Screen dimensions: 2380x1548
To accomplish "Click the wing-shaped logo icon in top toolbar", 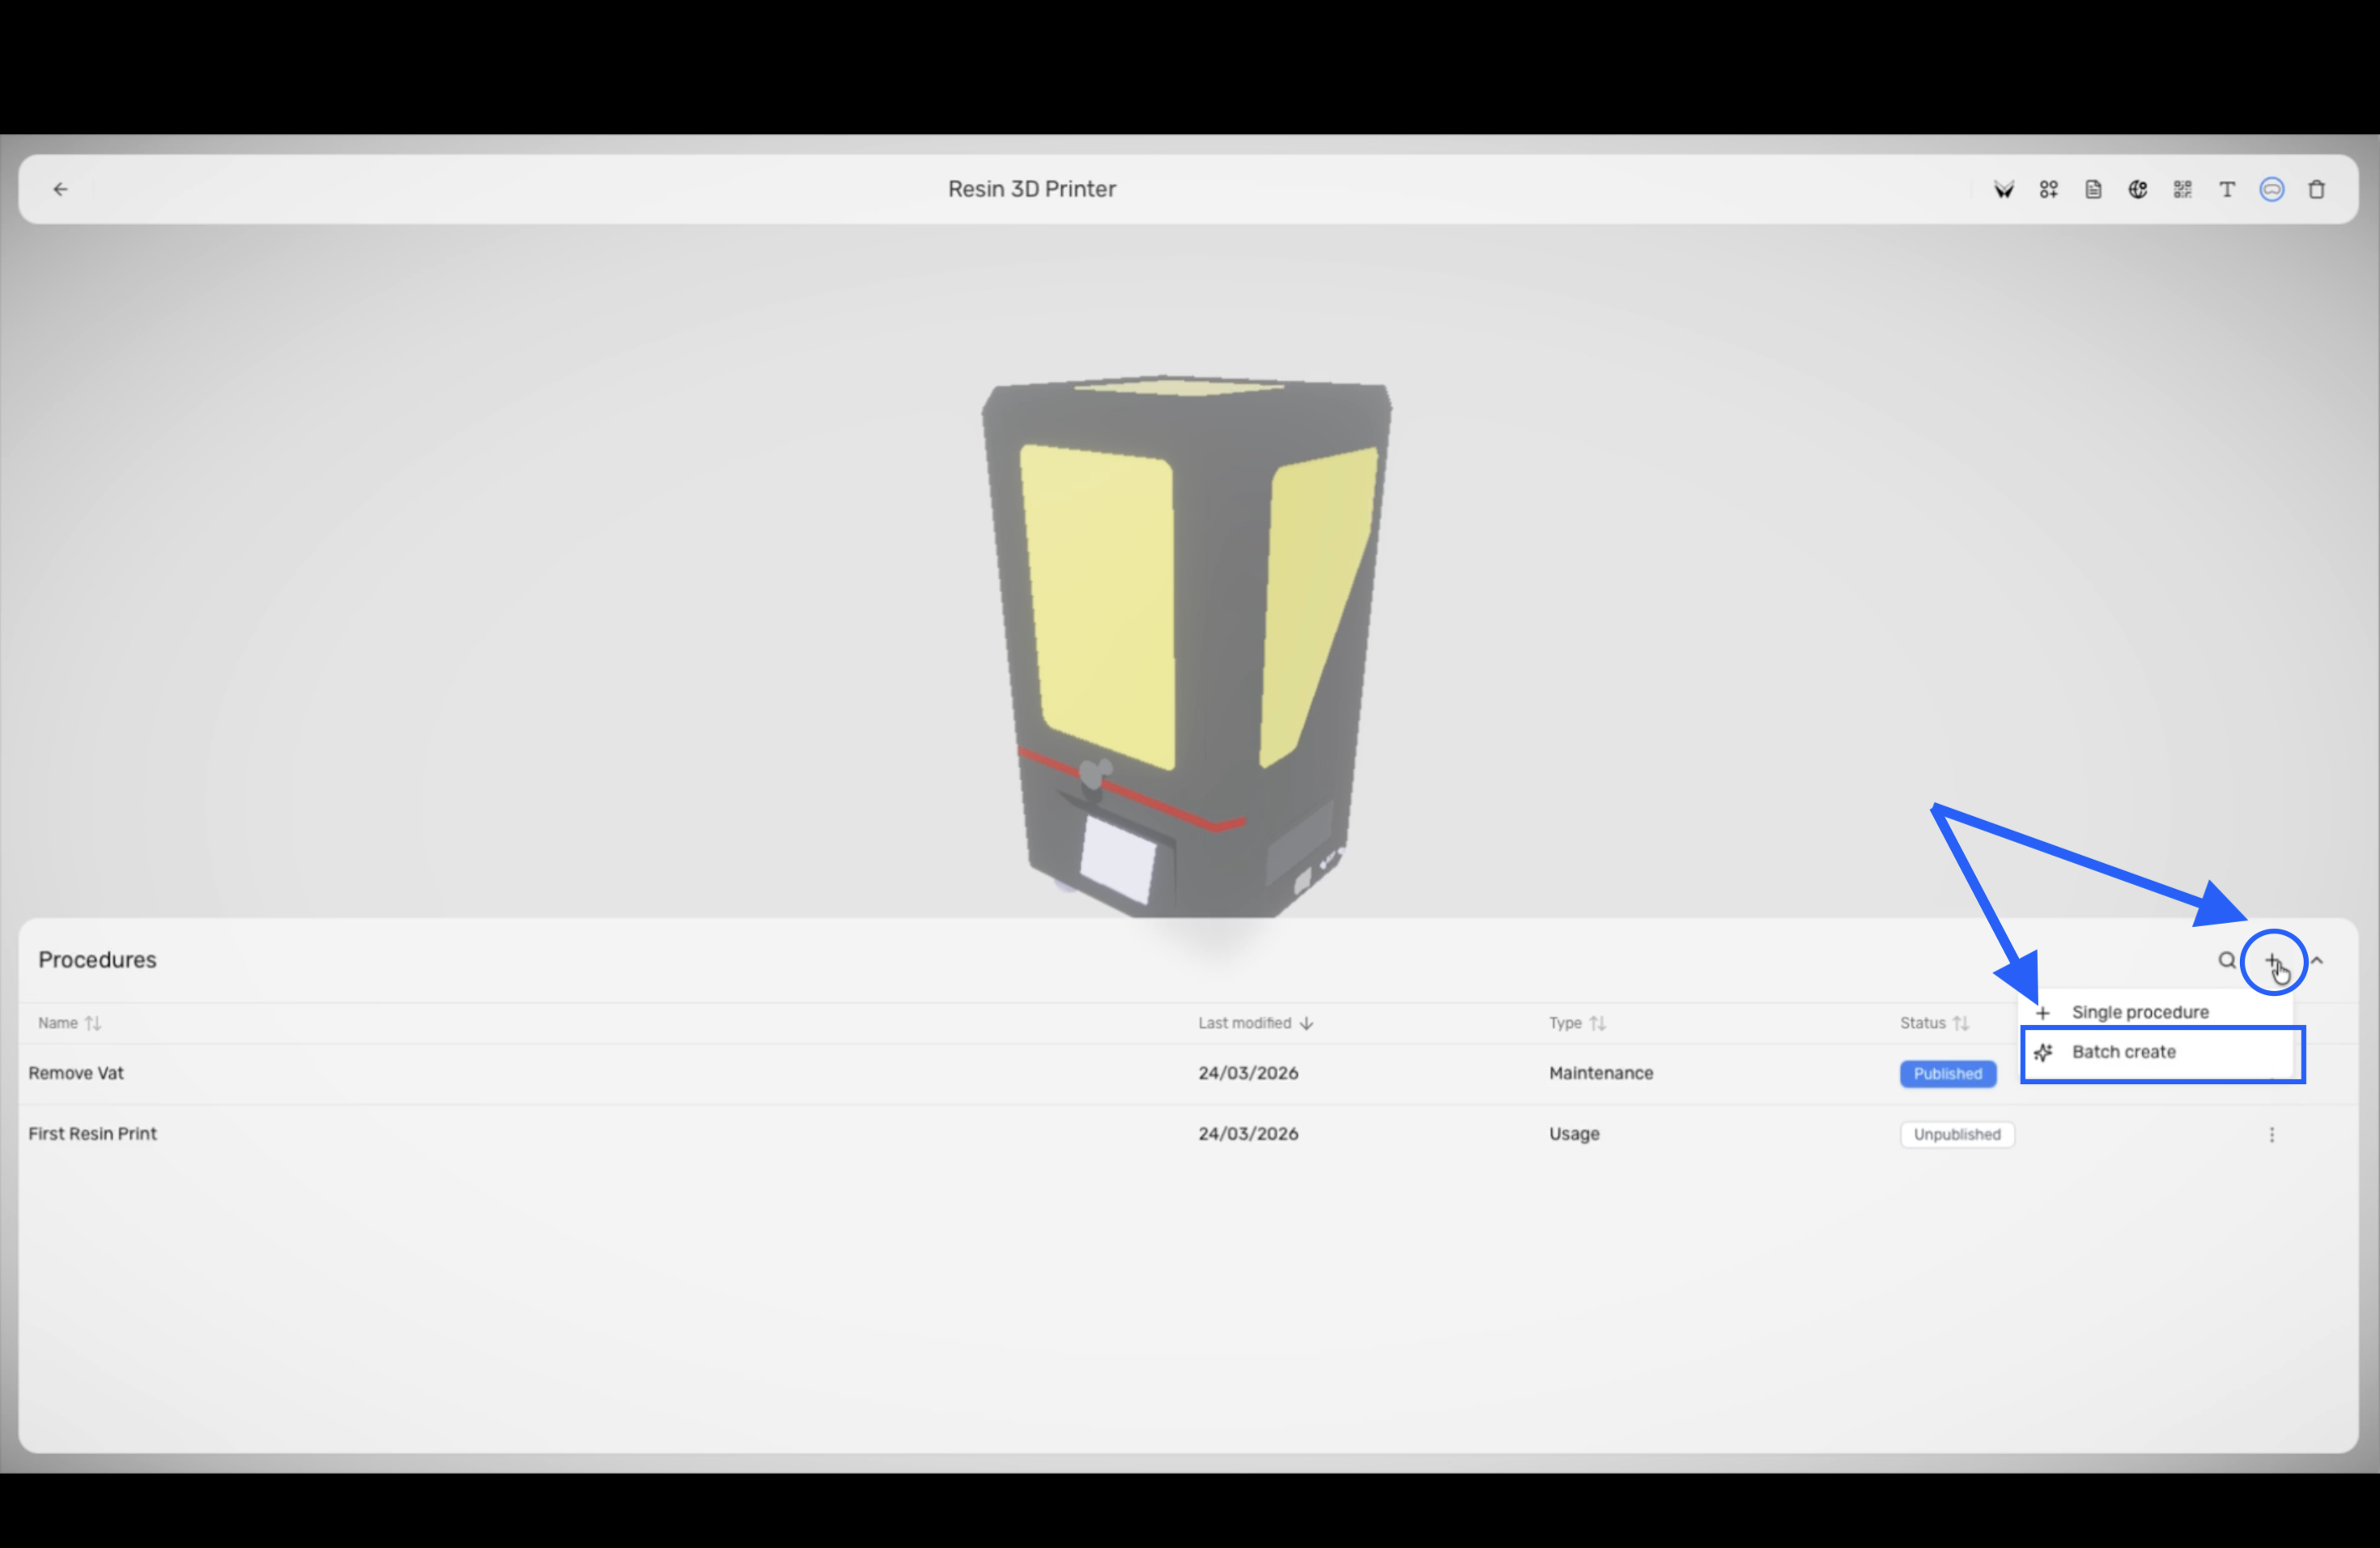I will (2003, 189).
